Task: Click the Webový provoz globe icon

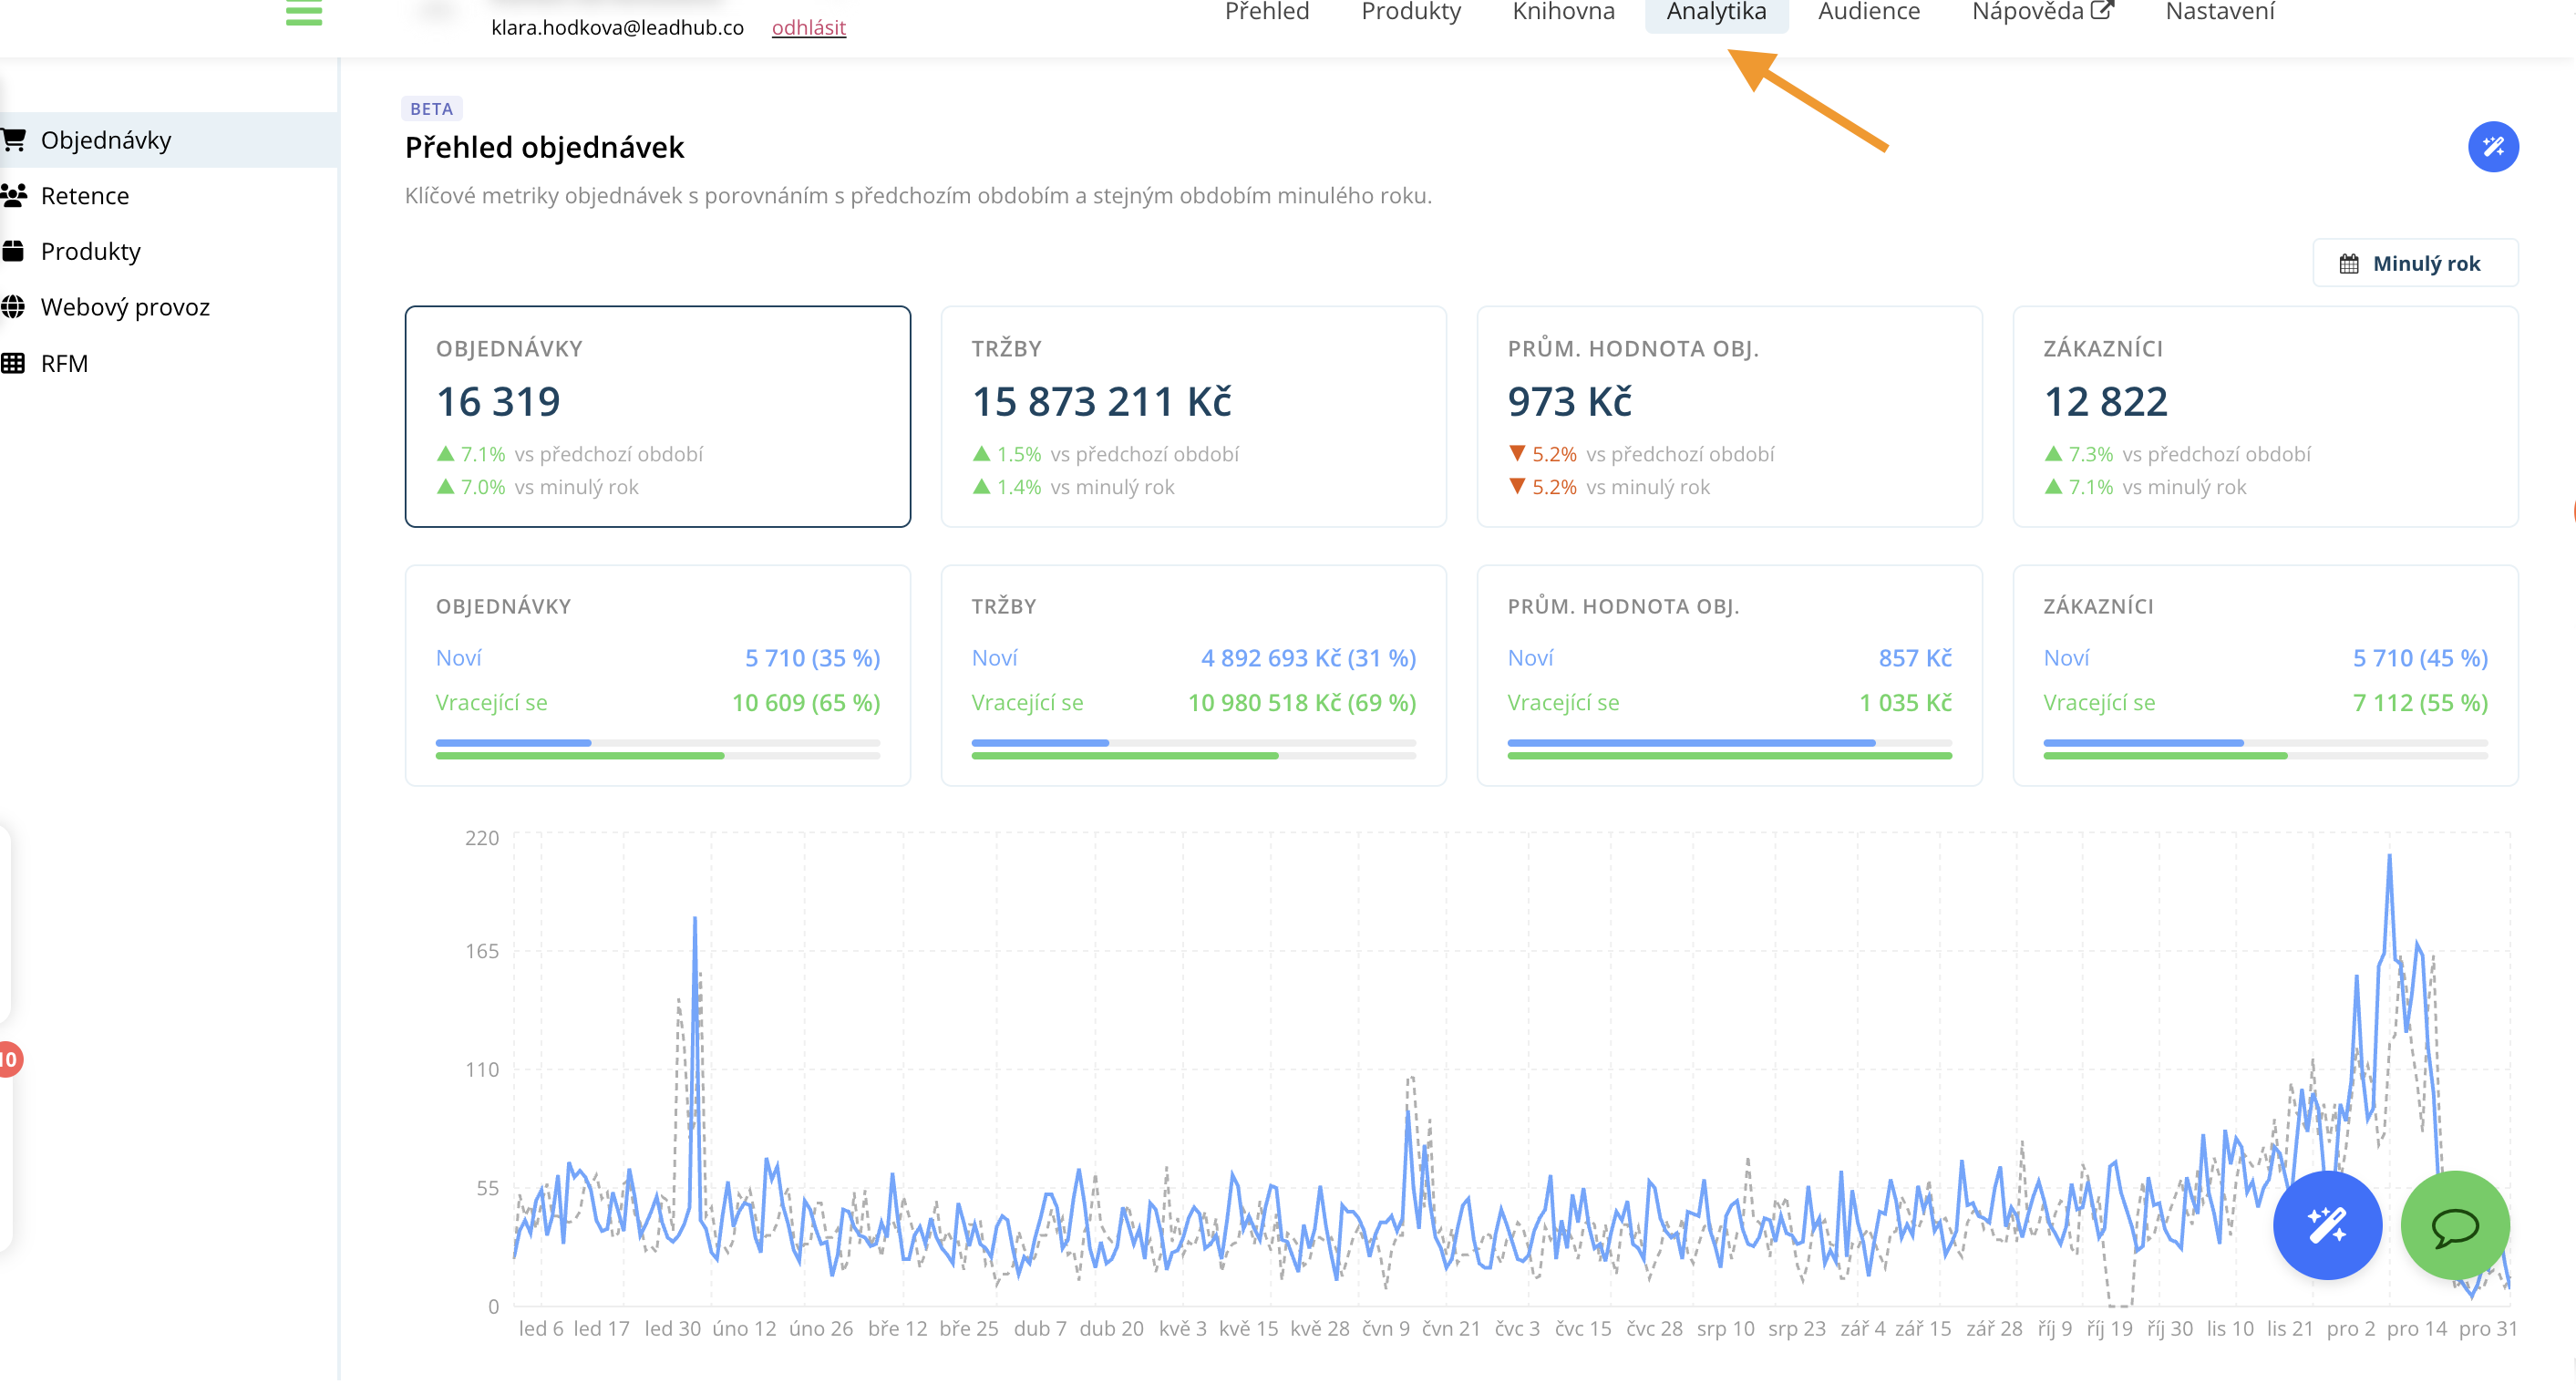Action: pos(13,307)
